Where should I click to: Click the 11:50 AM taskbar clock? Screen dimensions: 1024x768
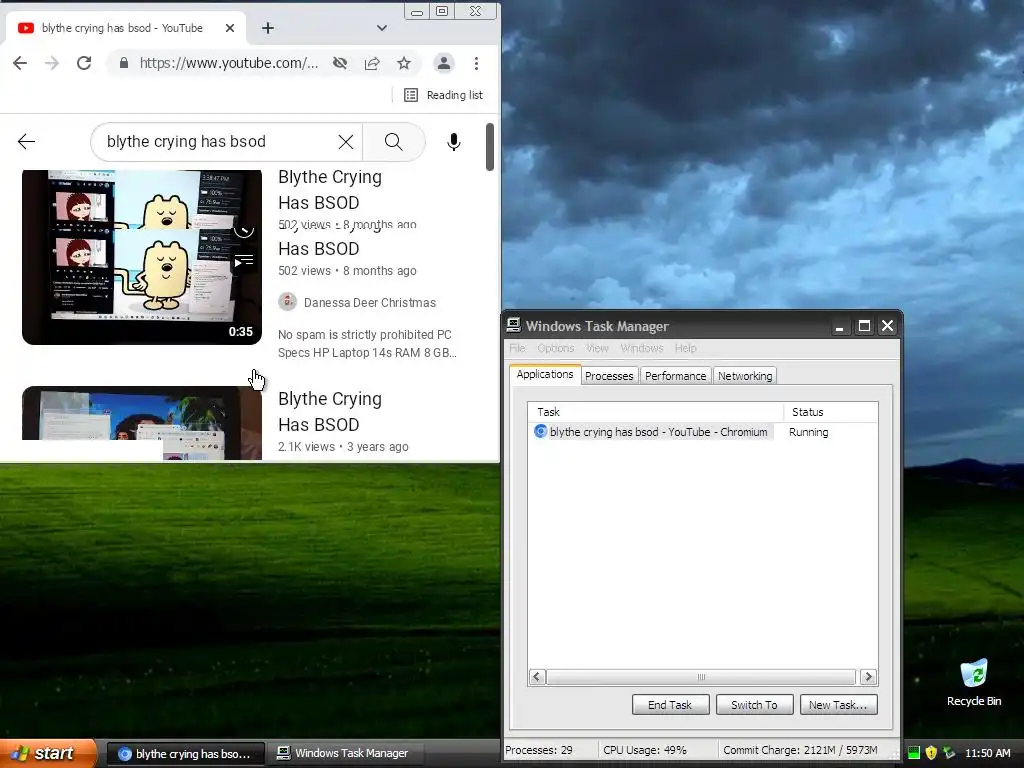tap(987, 753)
